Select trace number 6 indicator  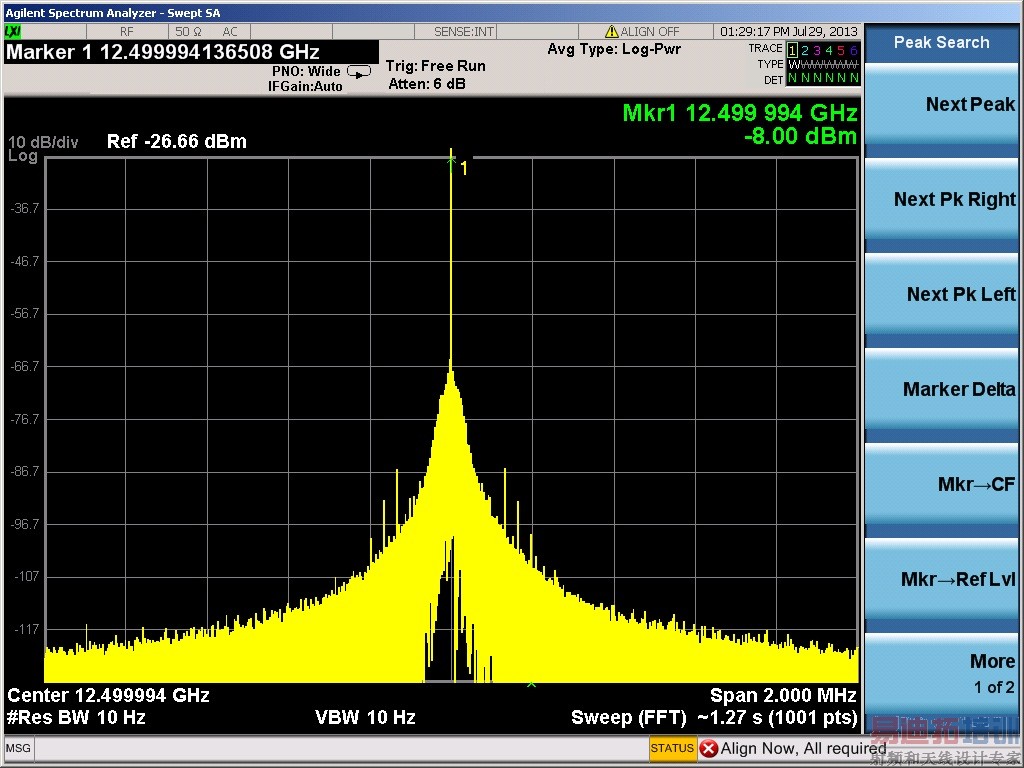(x=853, y=50)
